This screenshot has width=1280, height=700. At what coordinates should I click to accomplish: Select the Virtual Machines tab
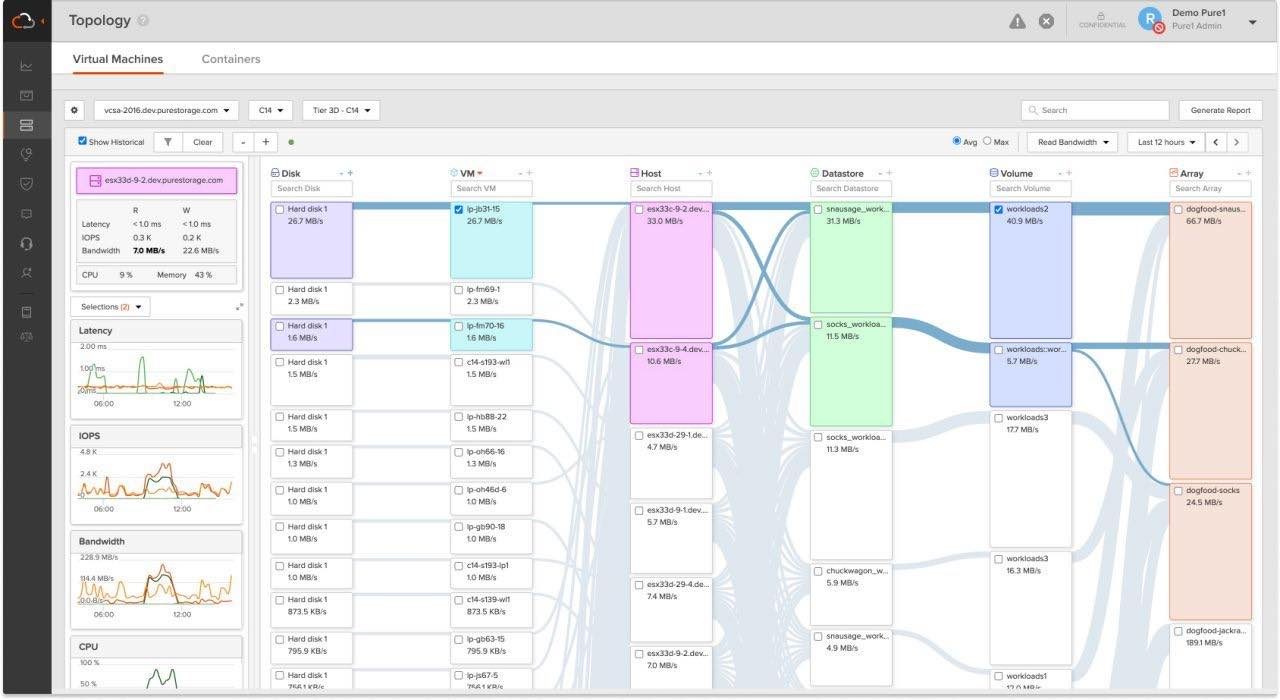[118, 59]
